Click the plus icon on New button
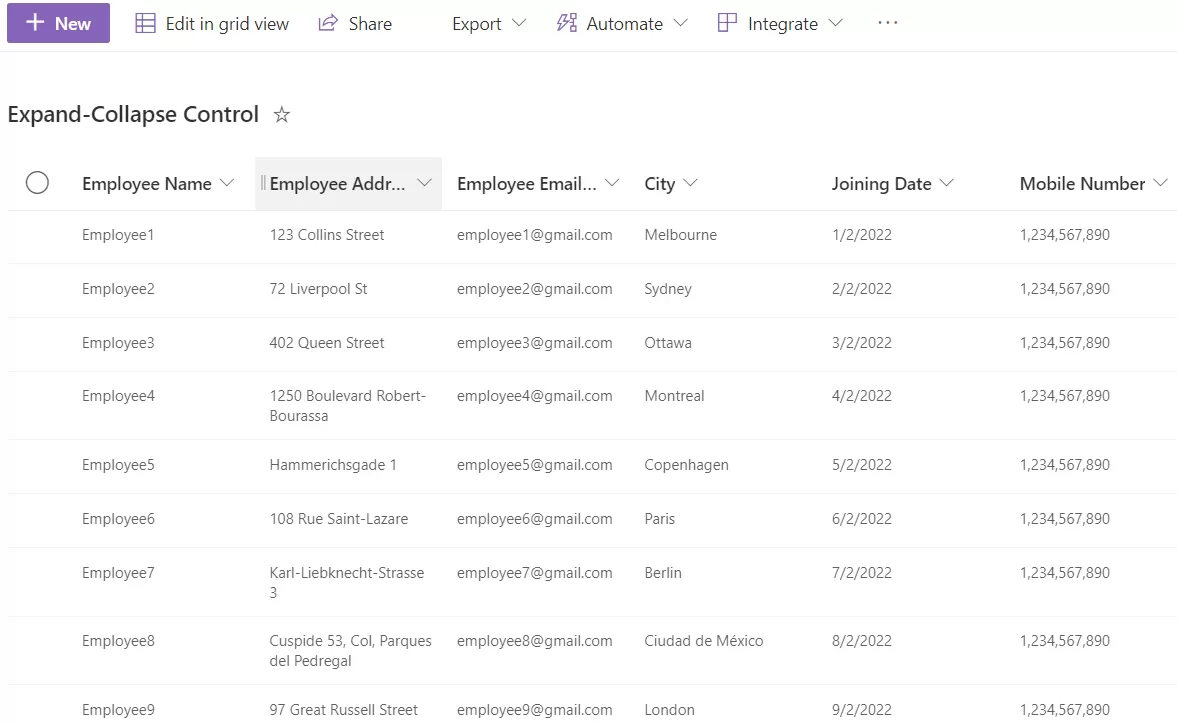This screenshot has width=1177, height=724. (35, 23)
